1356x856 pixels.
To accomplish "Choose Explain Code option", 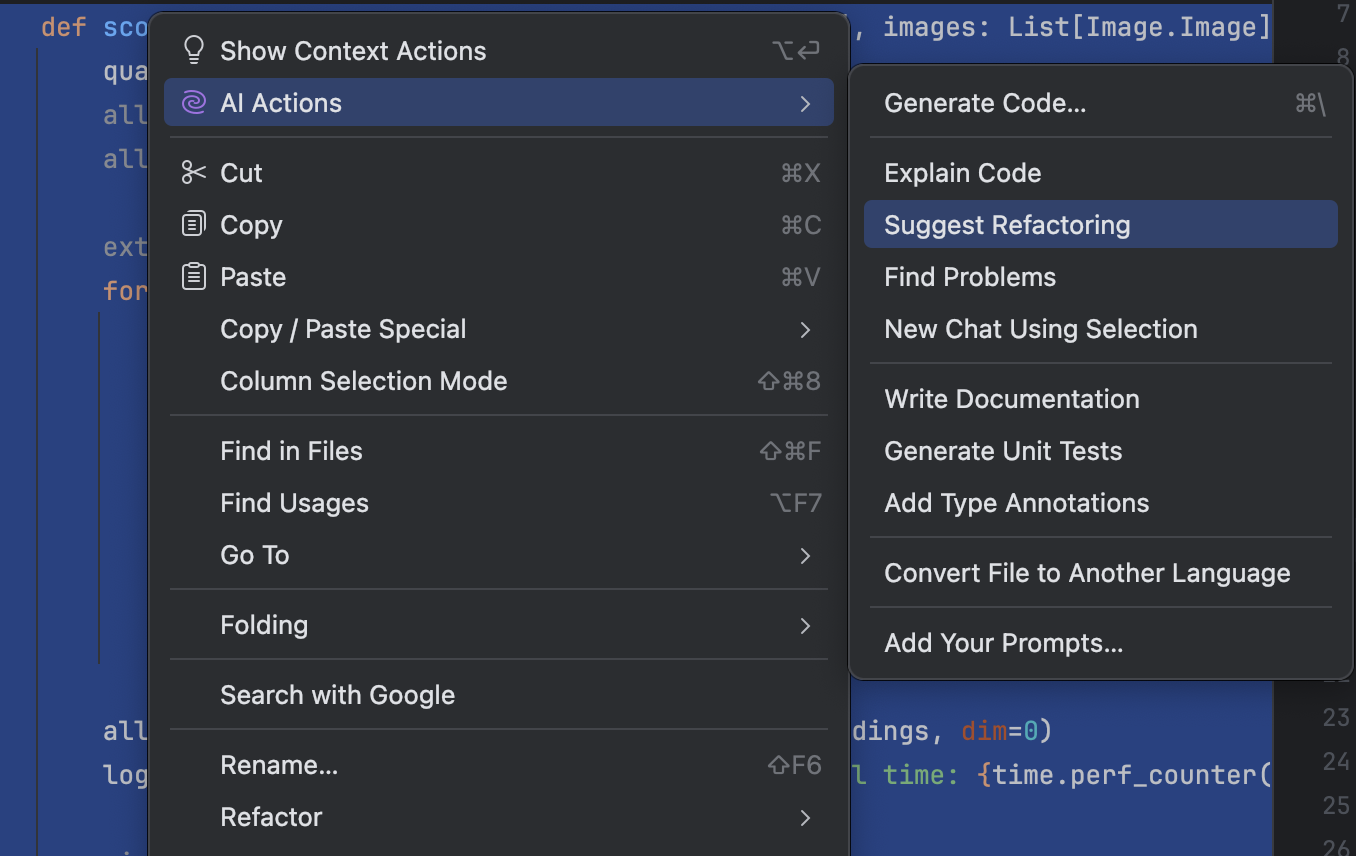I will click(962, 173).
